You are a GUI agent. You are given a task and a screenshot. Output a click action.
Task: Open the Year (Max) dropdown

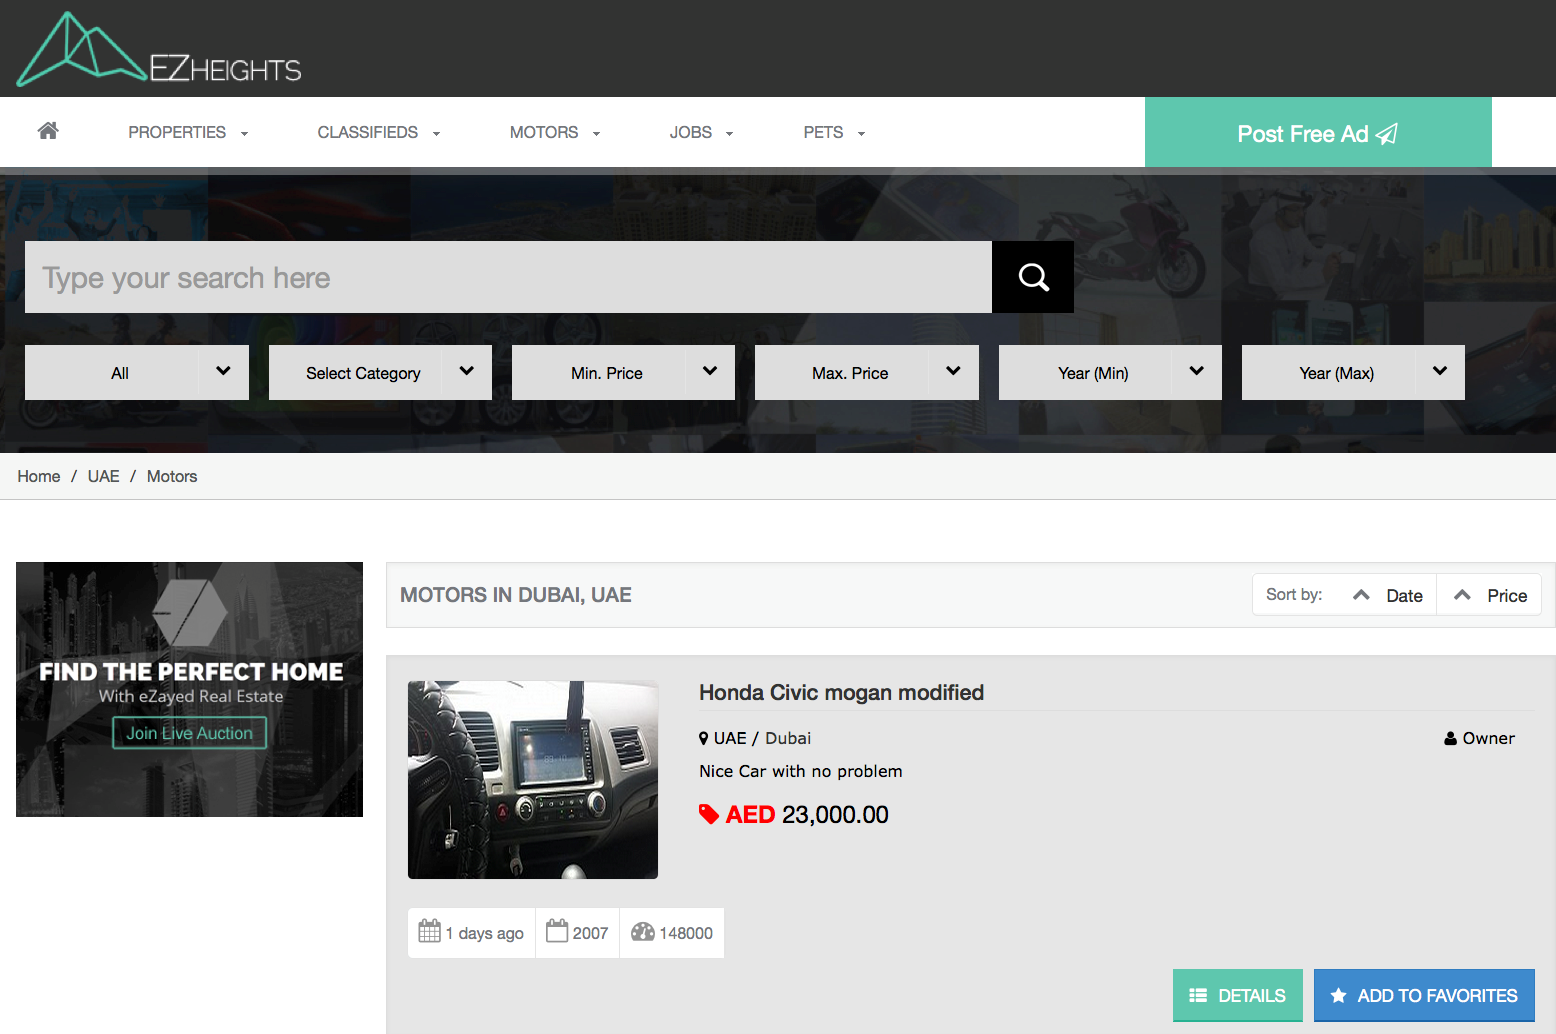point(1353,372)
